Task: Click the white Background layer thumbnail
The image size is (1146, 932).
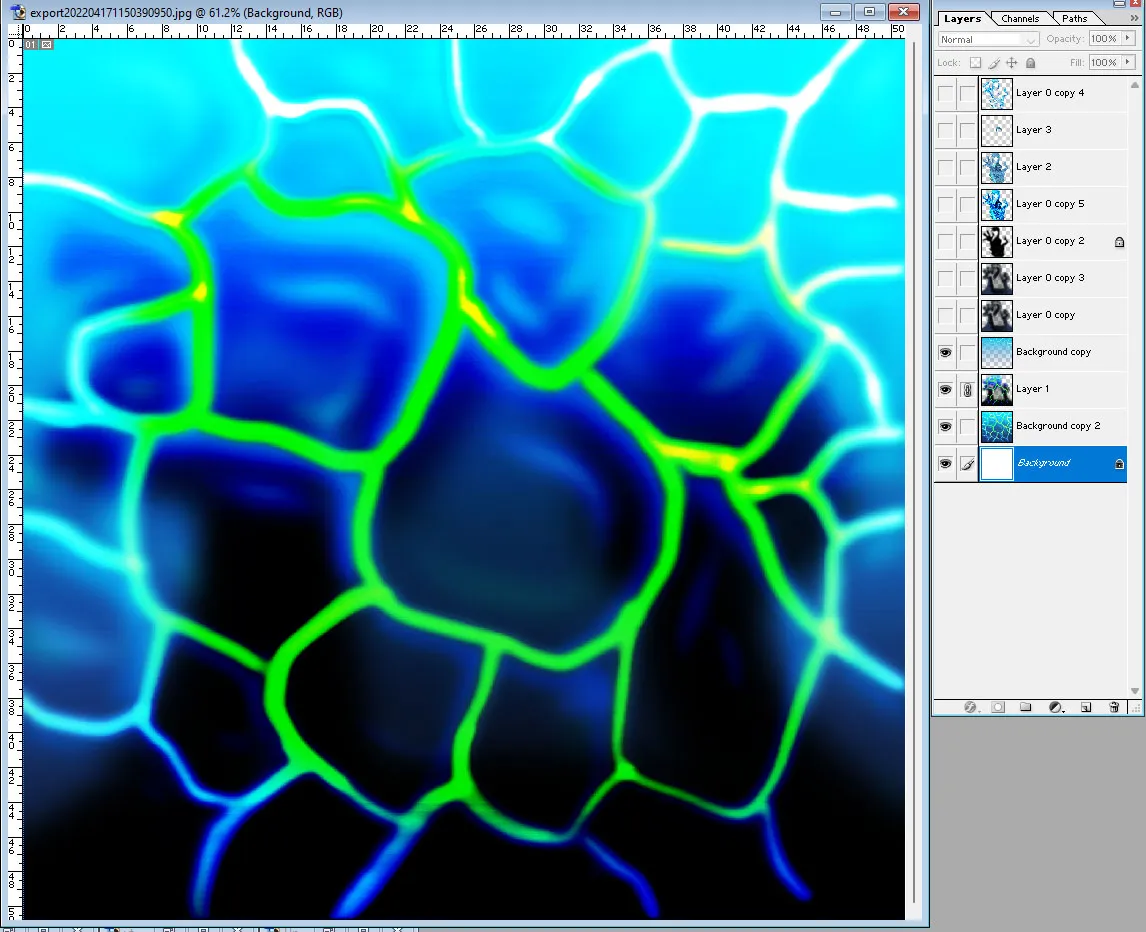Action: tap(996, 463)
